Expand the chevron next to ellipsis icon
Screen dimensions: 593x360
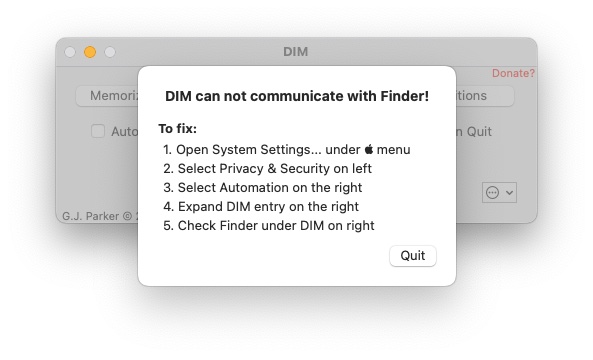pyautogui.click(x=509, y=193)
